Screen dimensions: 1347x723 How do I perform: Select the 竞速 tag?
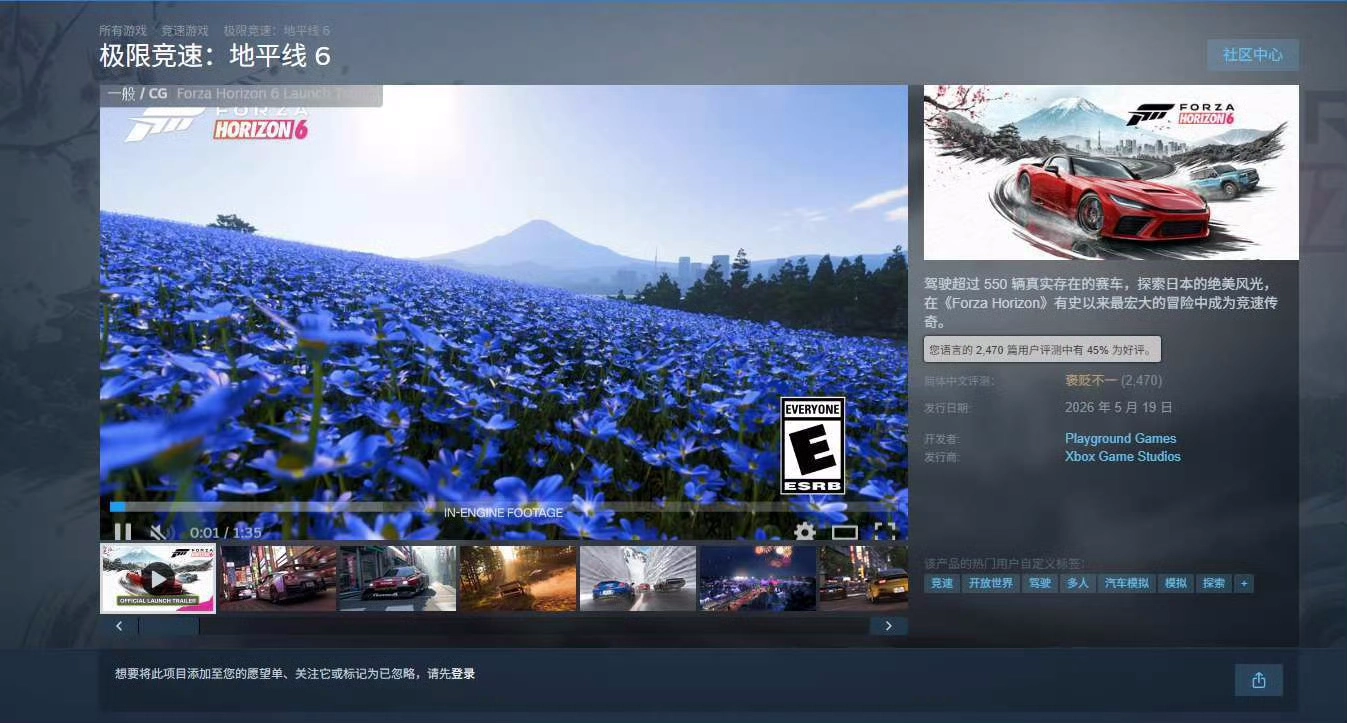pos(942,583)
